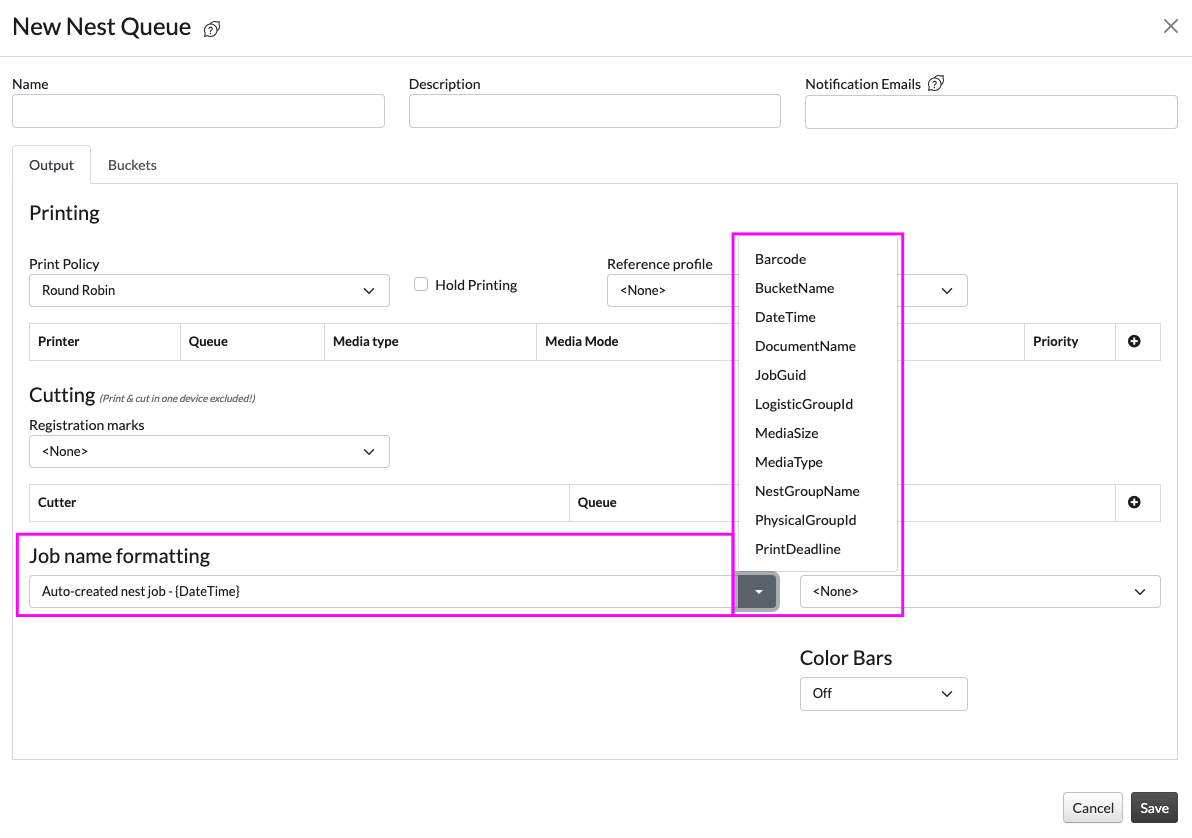Screen dimensions: 1192x838
Task: Select BucketName in the variable list
Action: pyautogui.click(x=794, y=288)
